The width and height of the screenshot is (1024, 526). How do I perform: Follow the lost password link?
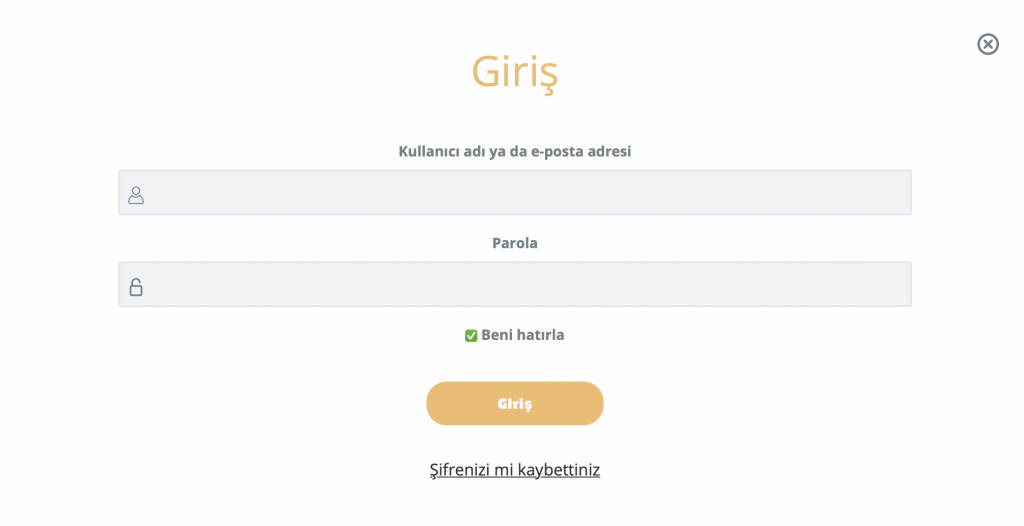click(515, 470)
